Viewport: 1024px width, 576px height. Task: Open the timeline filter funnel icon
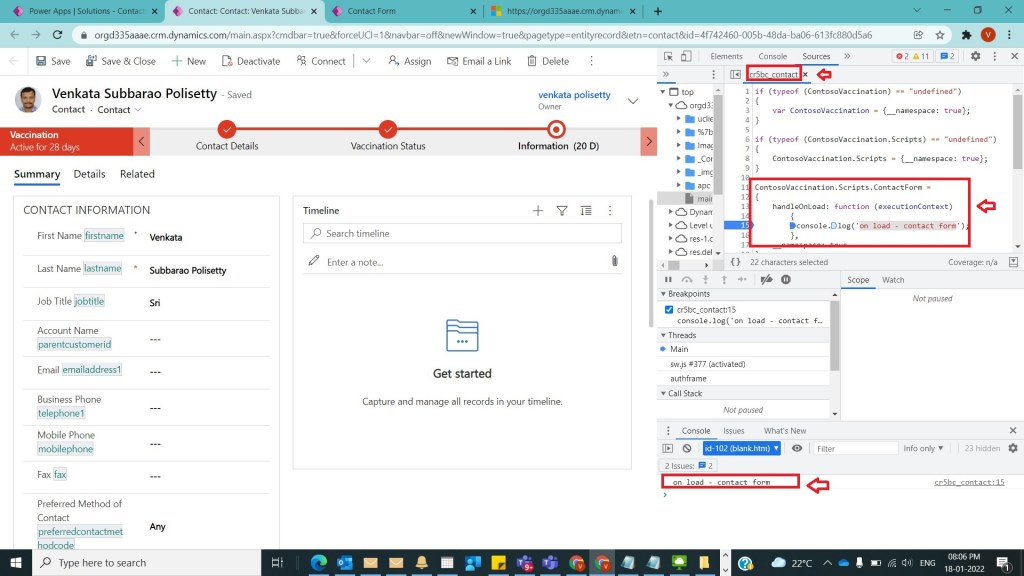pos(562,211)
